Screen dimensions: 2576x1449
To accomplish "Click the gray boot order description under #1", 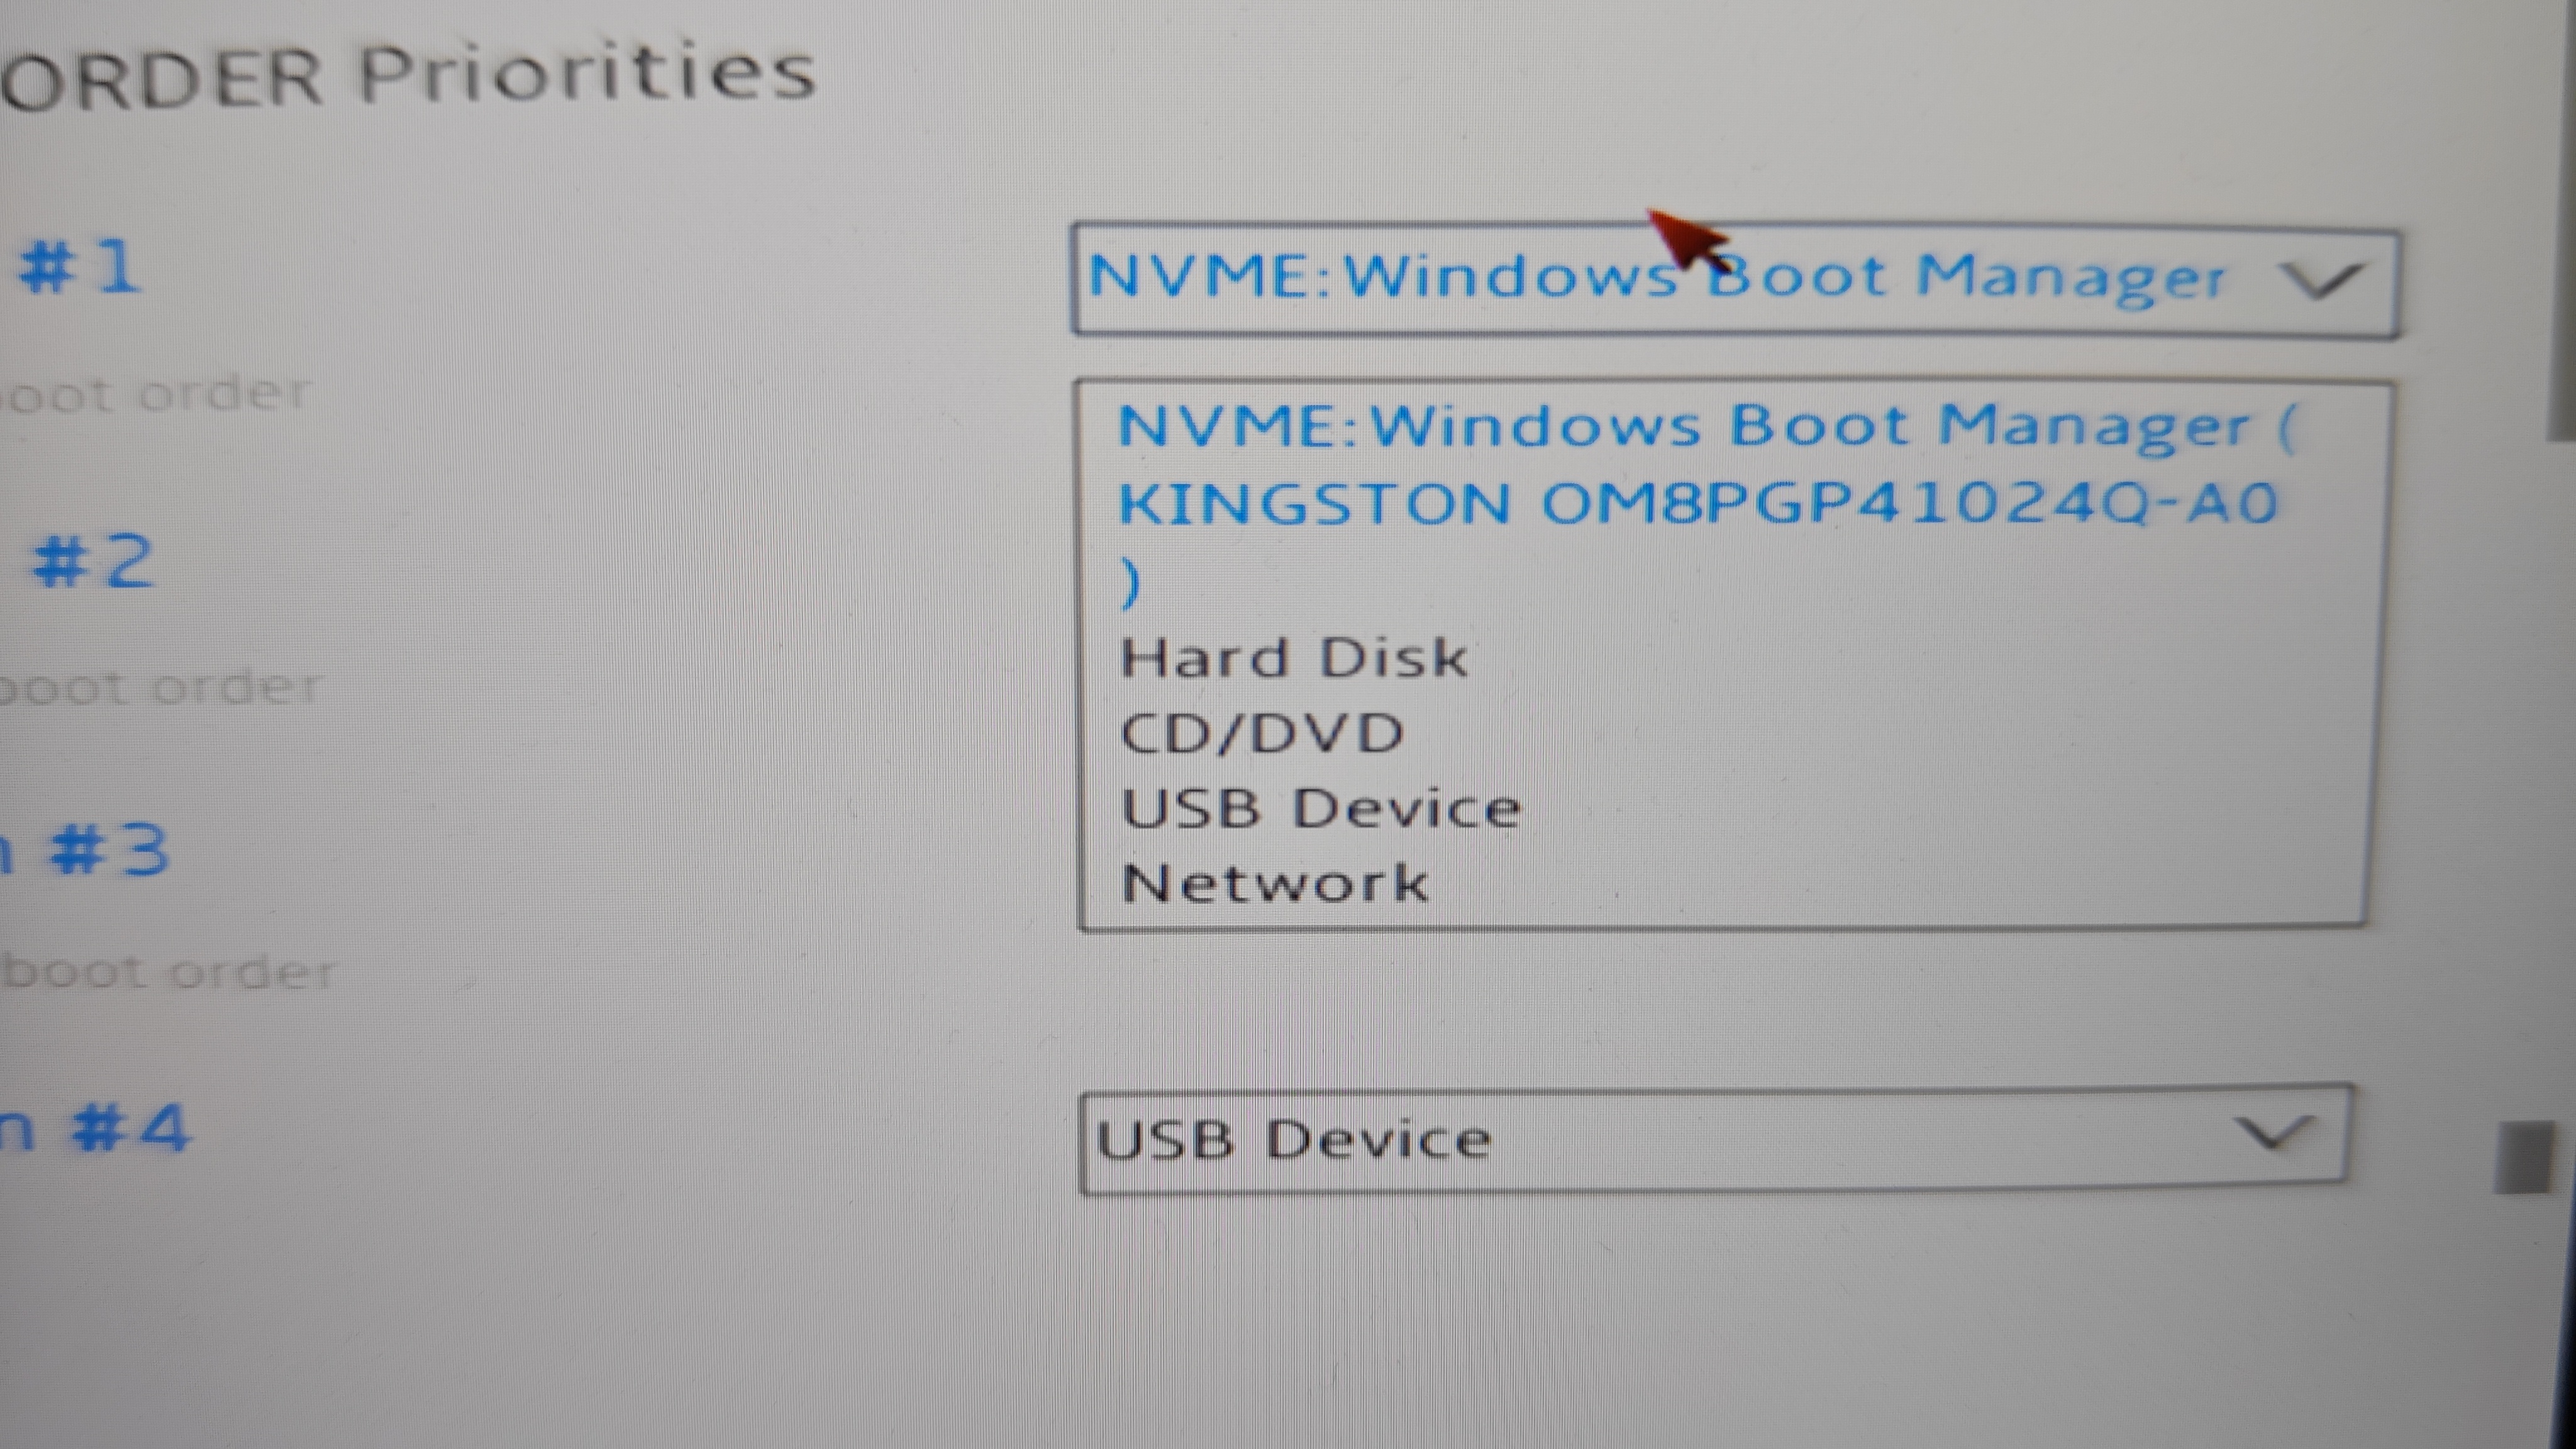I will point(155,394).
